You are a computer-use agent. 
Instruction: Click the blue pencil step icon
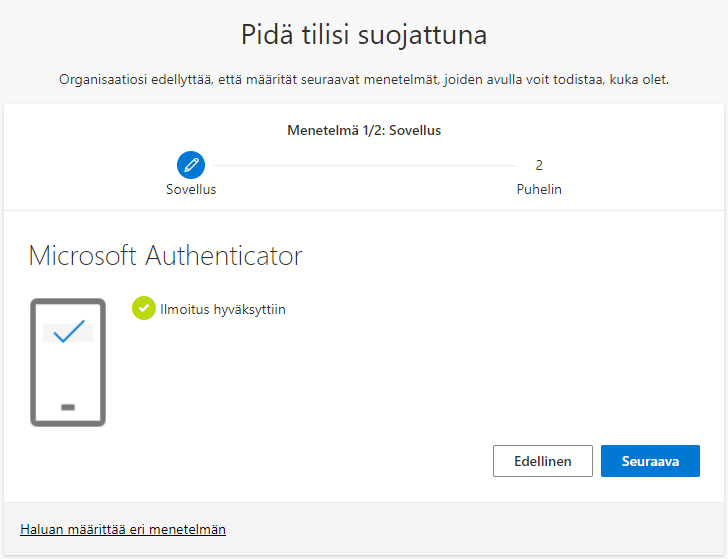191,165
